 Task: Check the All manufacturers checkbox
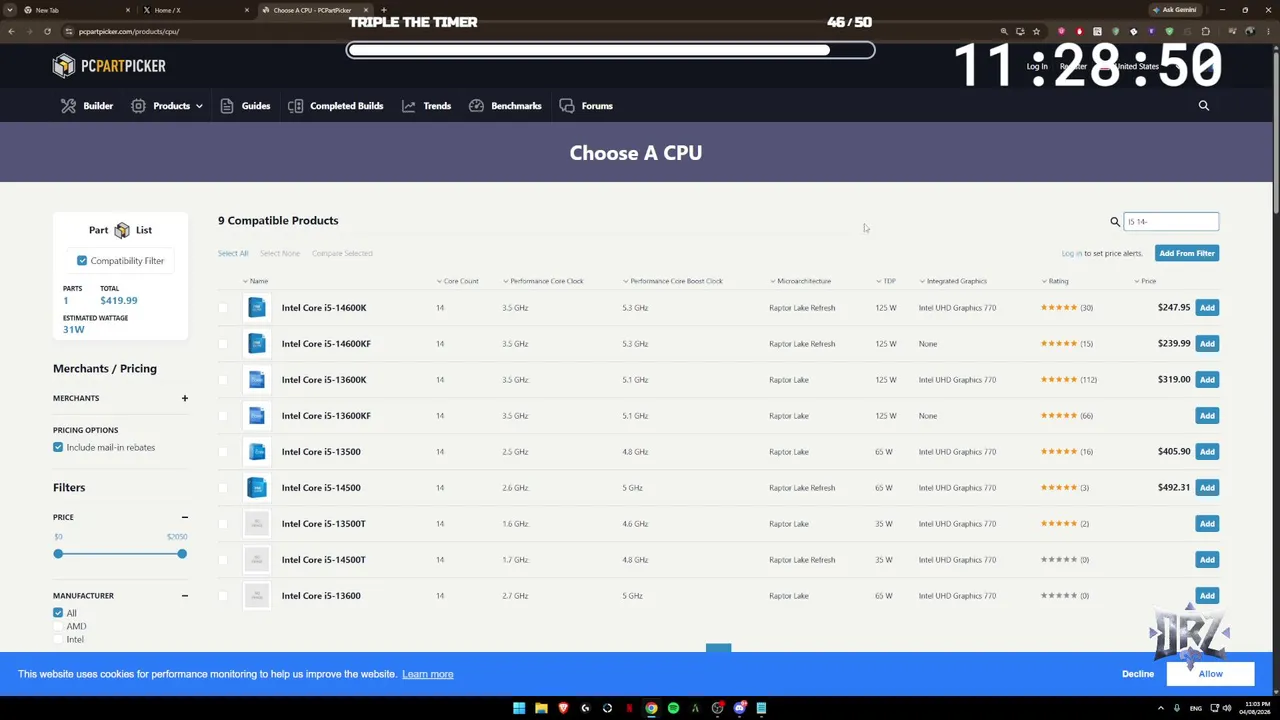coord(58,613)
